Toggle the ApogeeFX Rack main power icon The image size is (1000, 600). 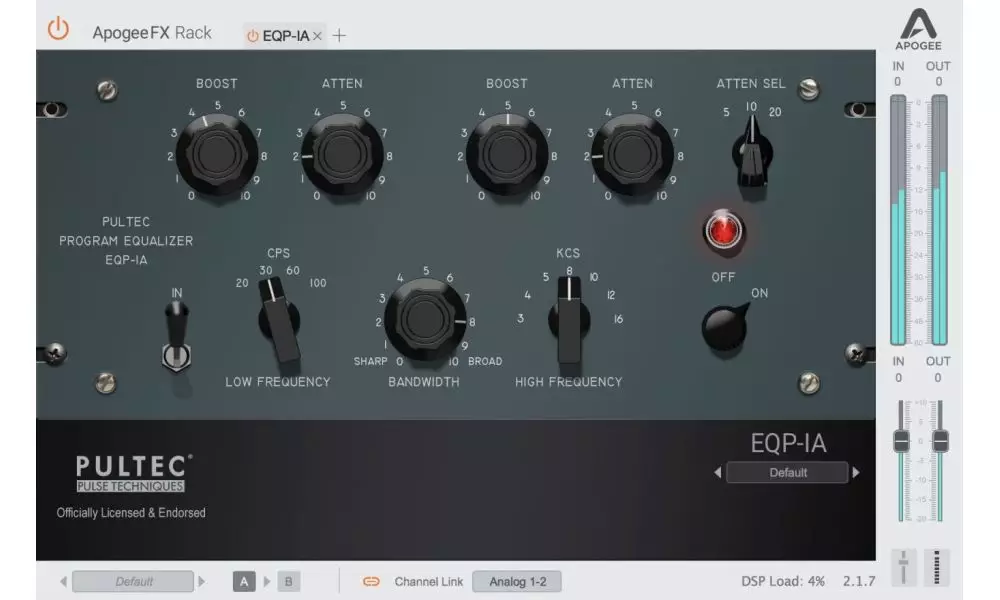click(x=58, y=29)
